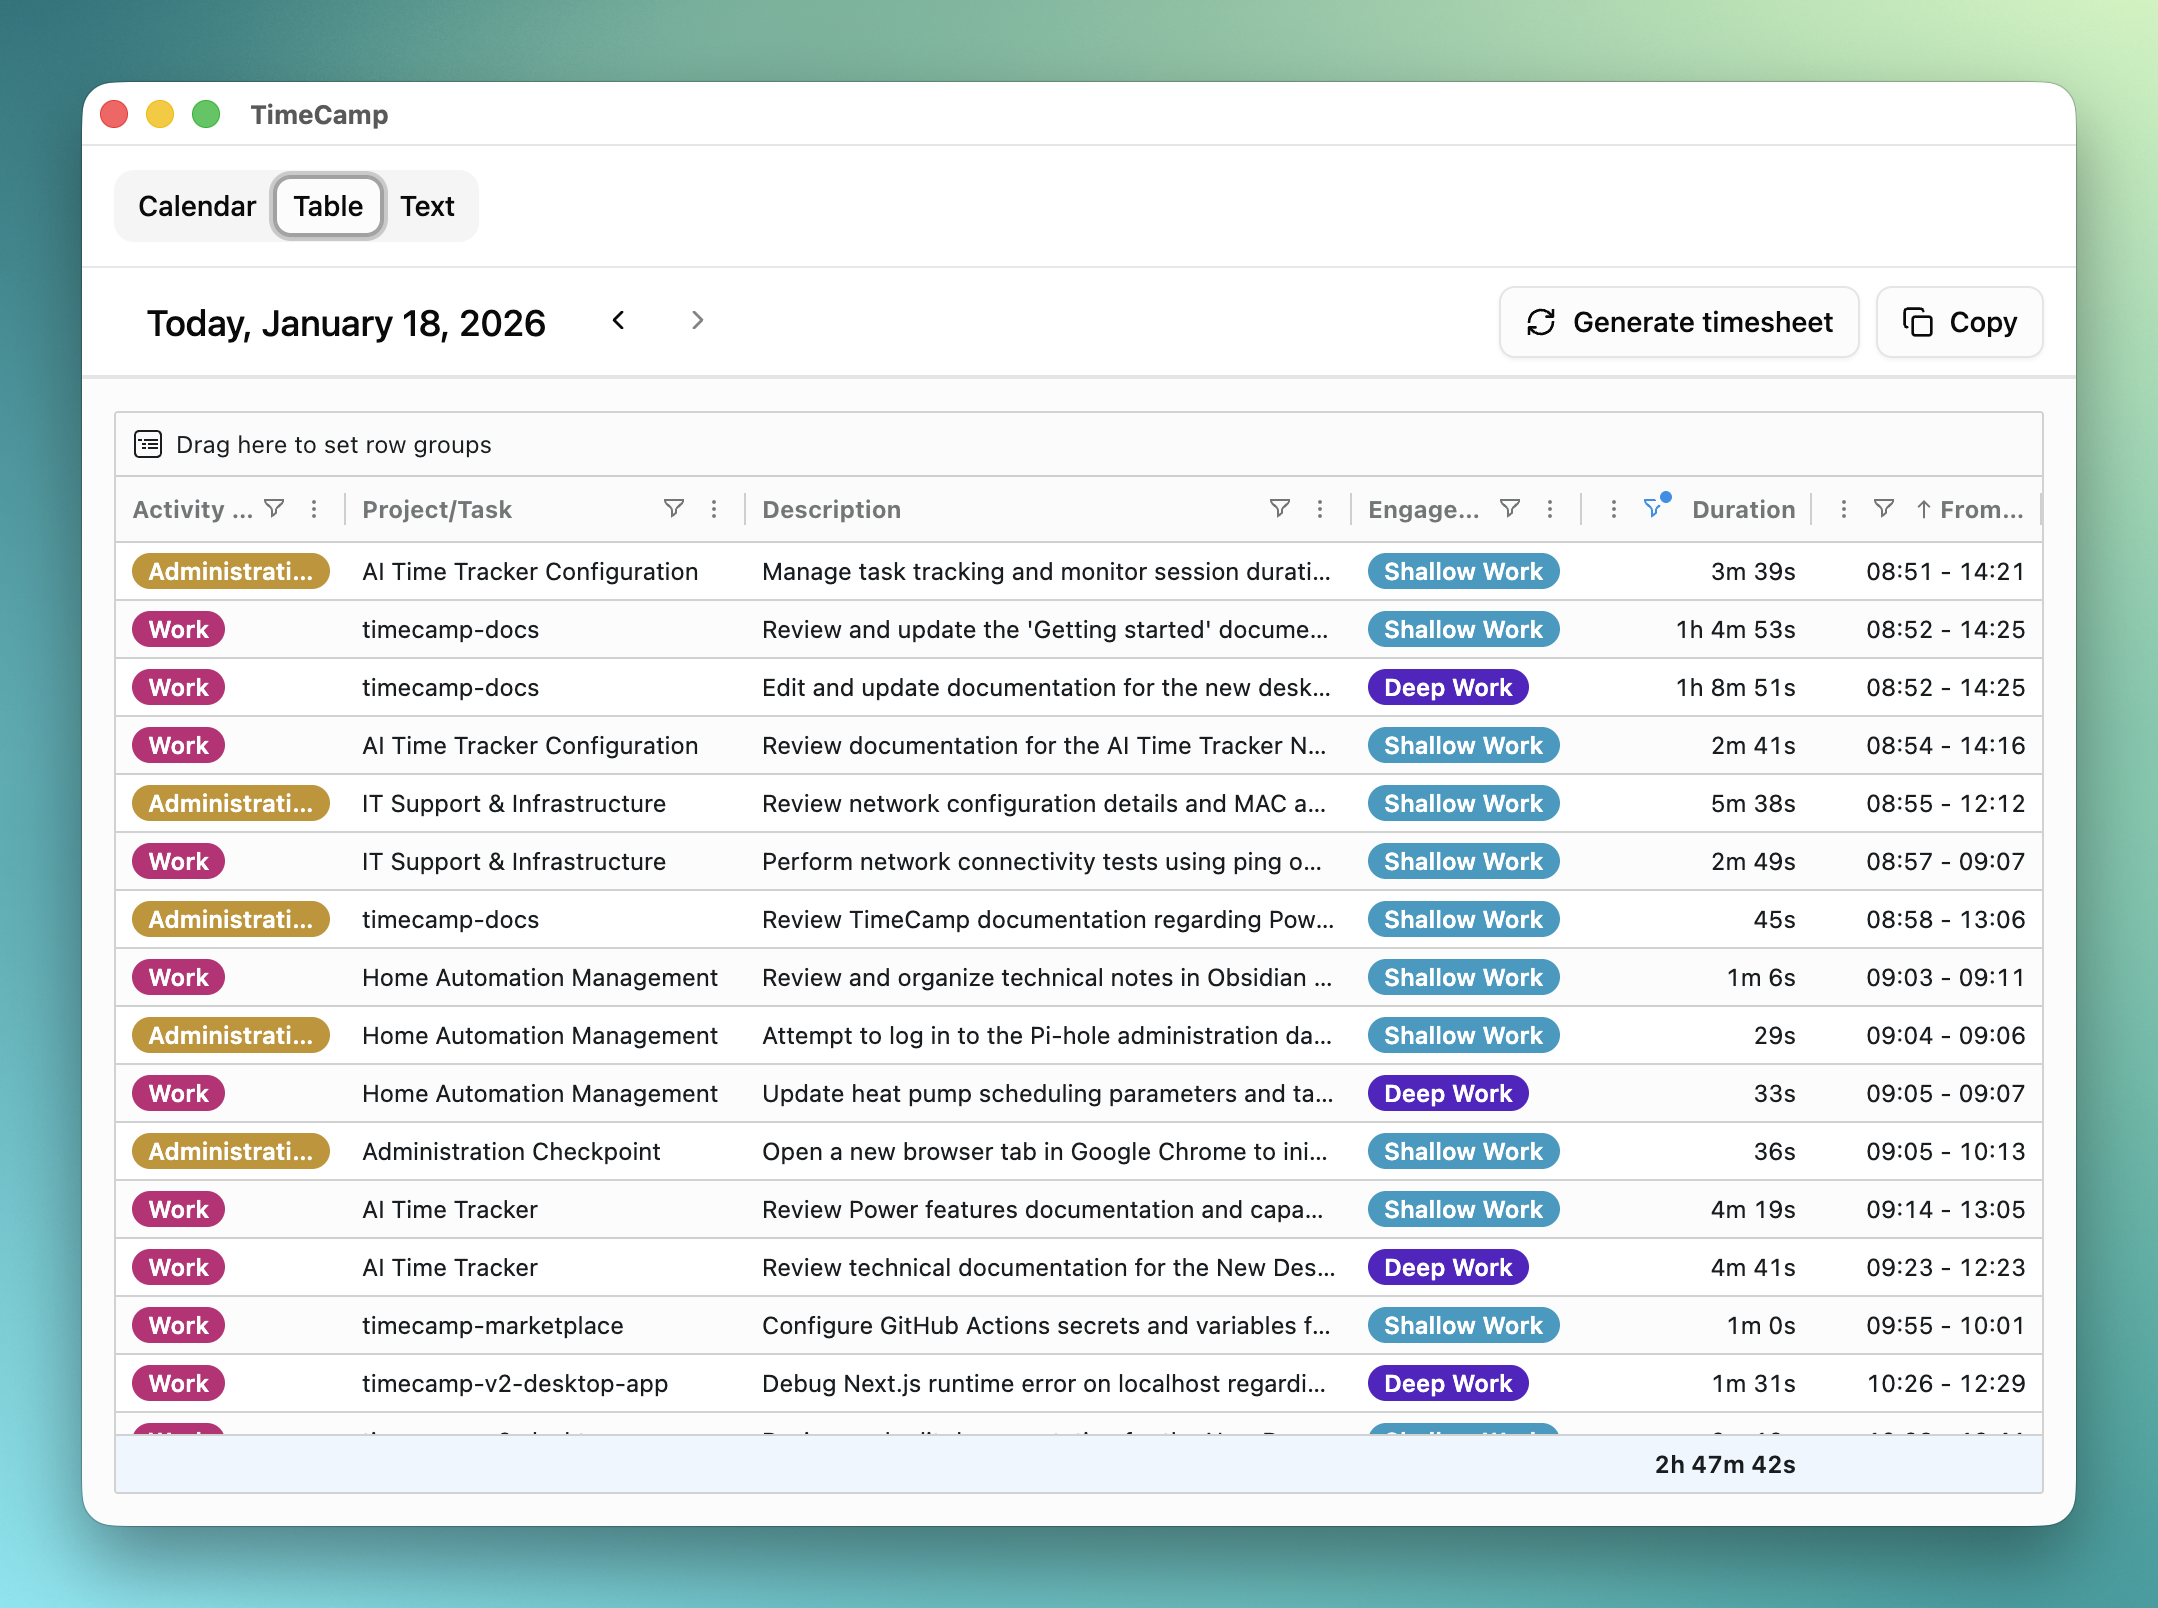Go to the next day arrow
Image resolution: width=2158 pixels, height=1608 pixels.
point(698,321)
